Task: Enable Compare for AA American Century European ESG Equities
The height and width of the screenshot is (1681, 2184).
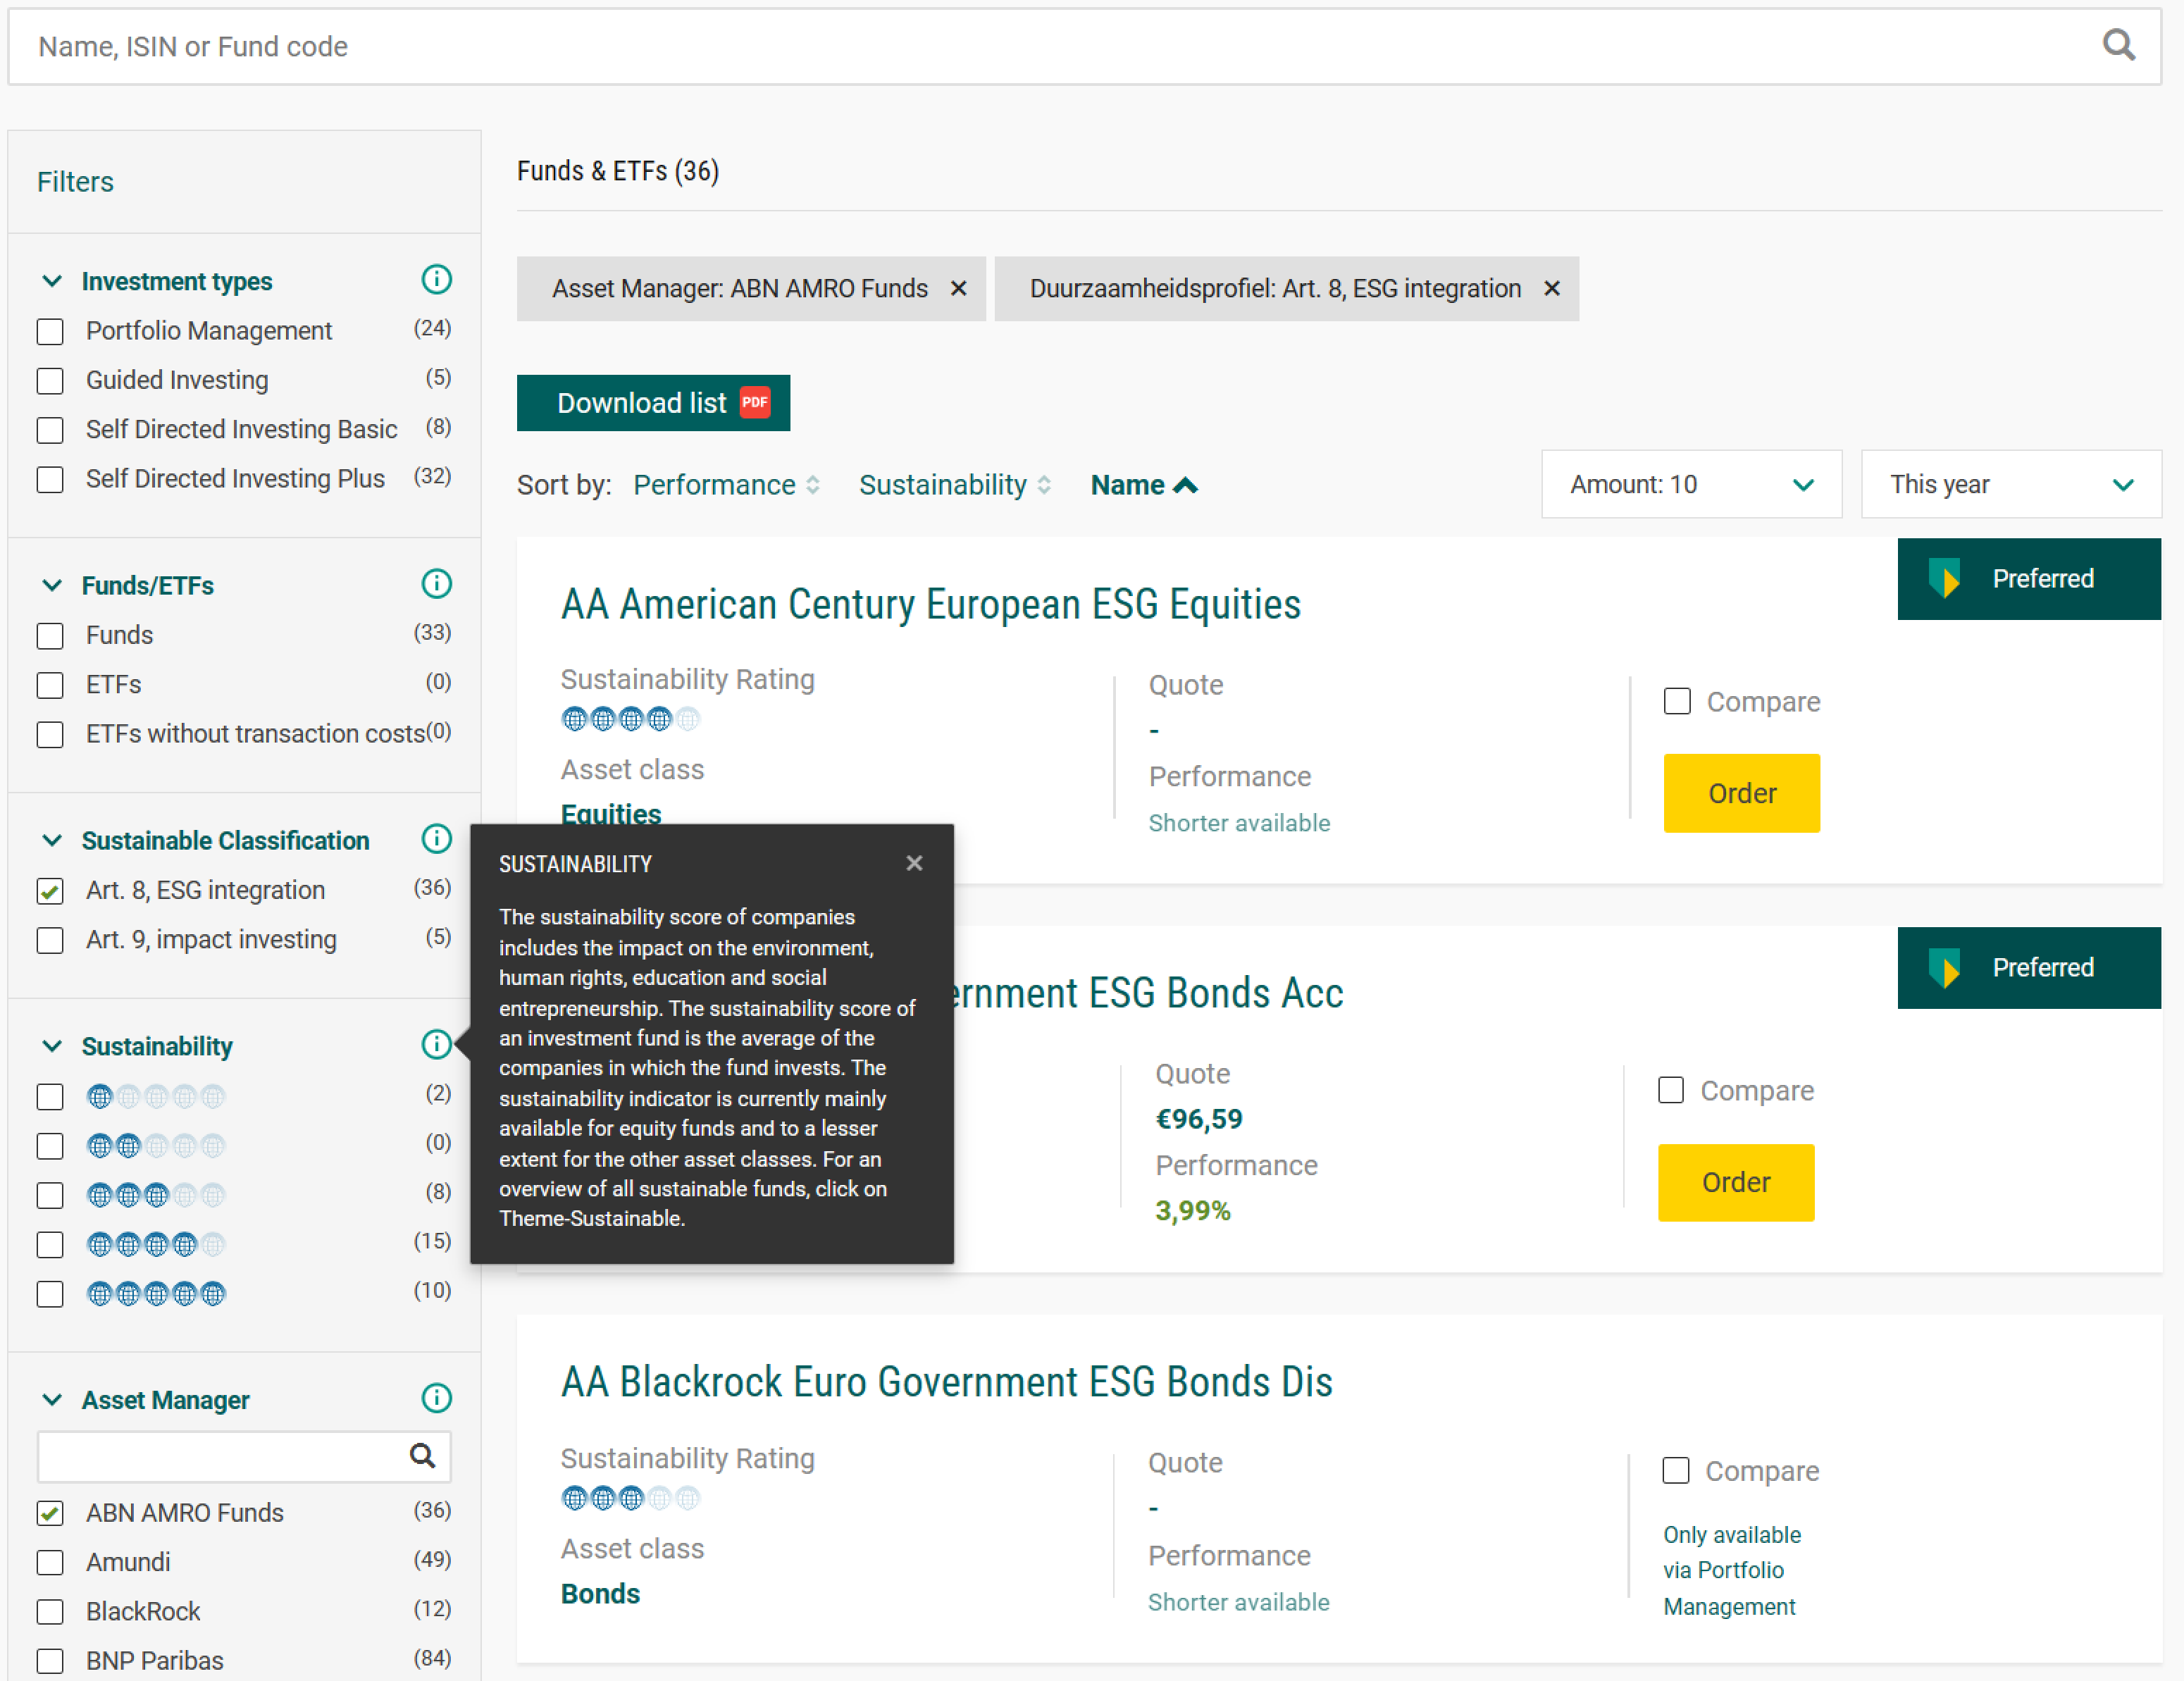Action: click(1676, 701)
